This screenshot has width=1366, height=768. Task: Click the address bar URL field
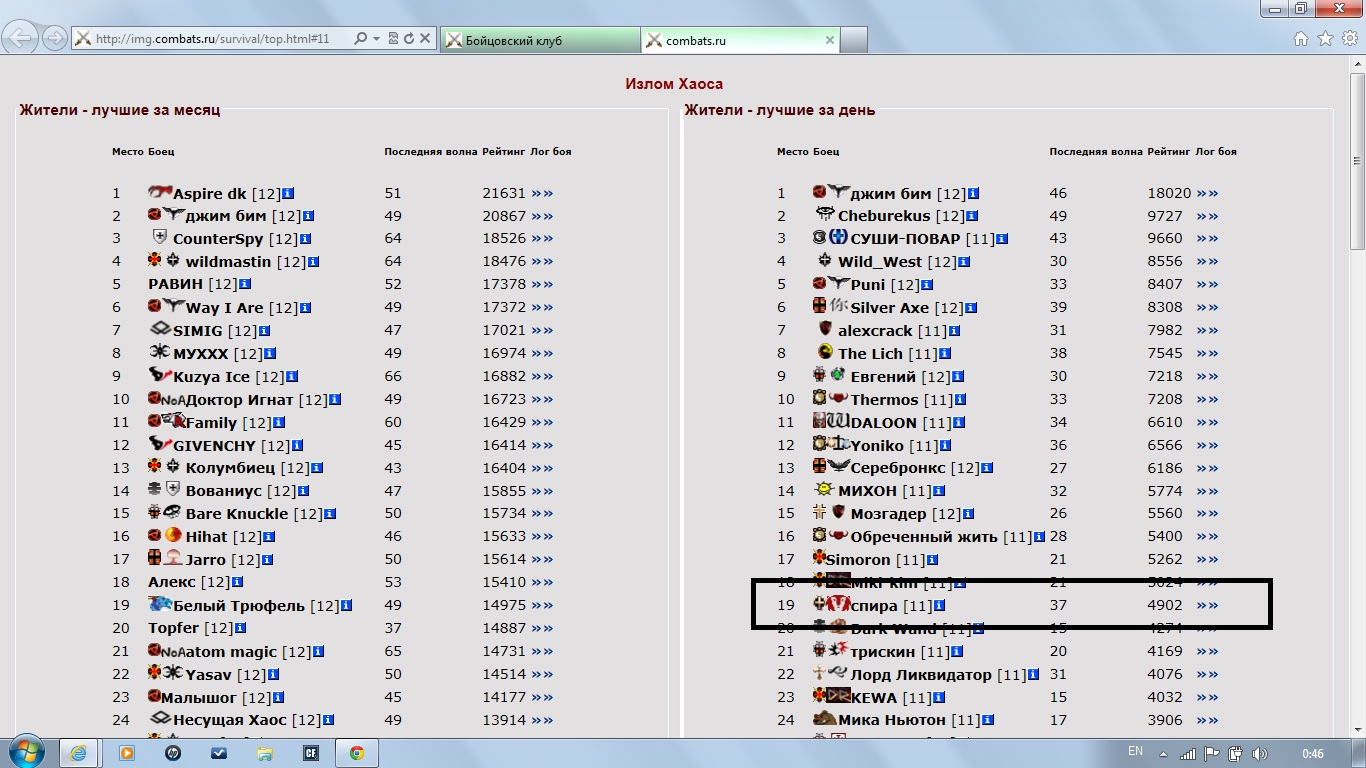(212, 39)
